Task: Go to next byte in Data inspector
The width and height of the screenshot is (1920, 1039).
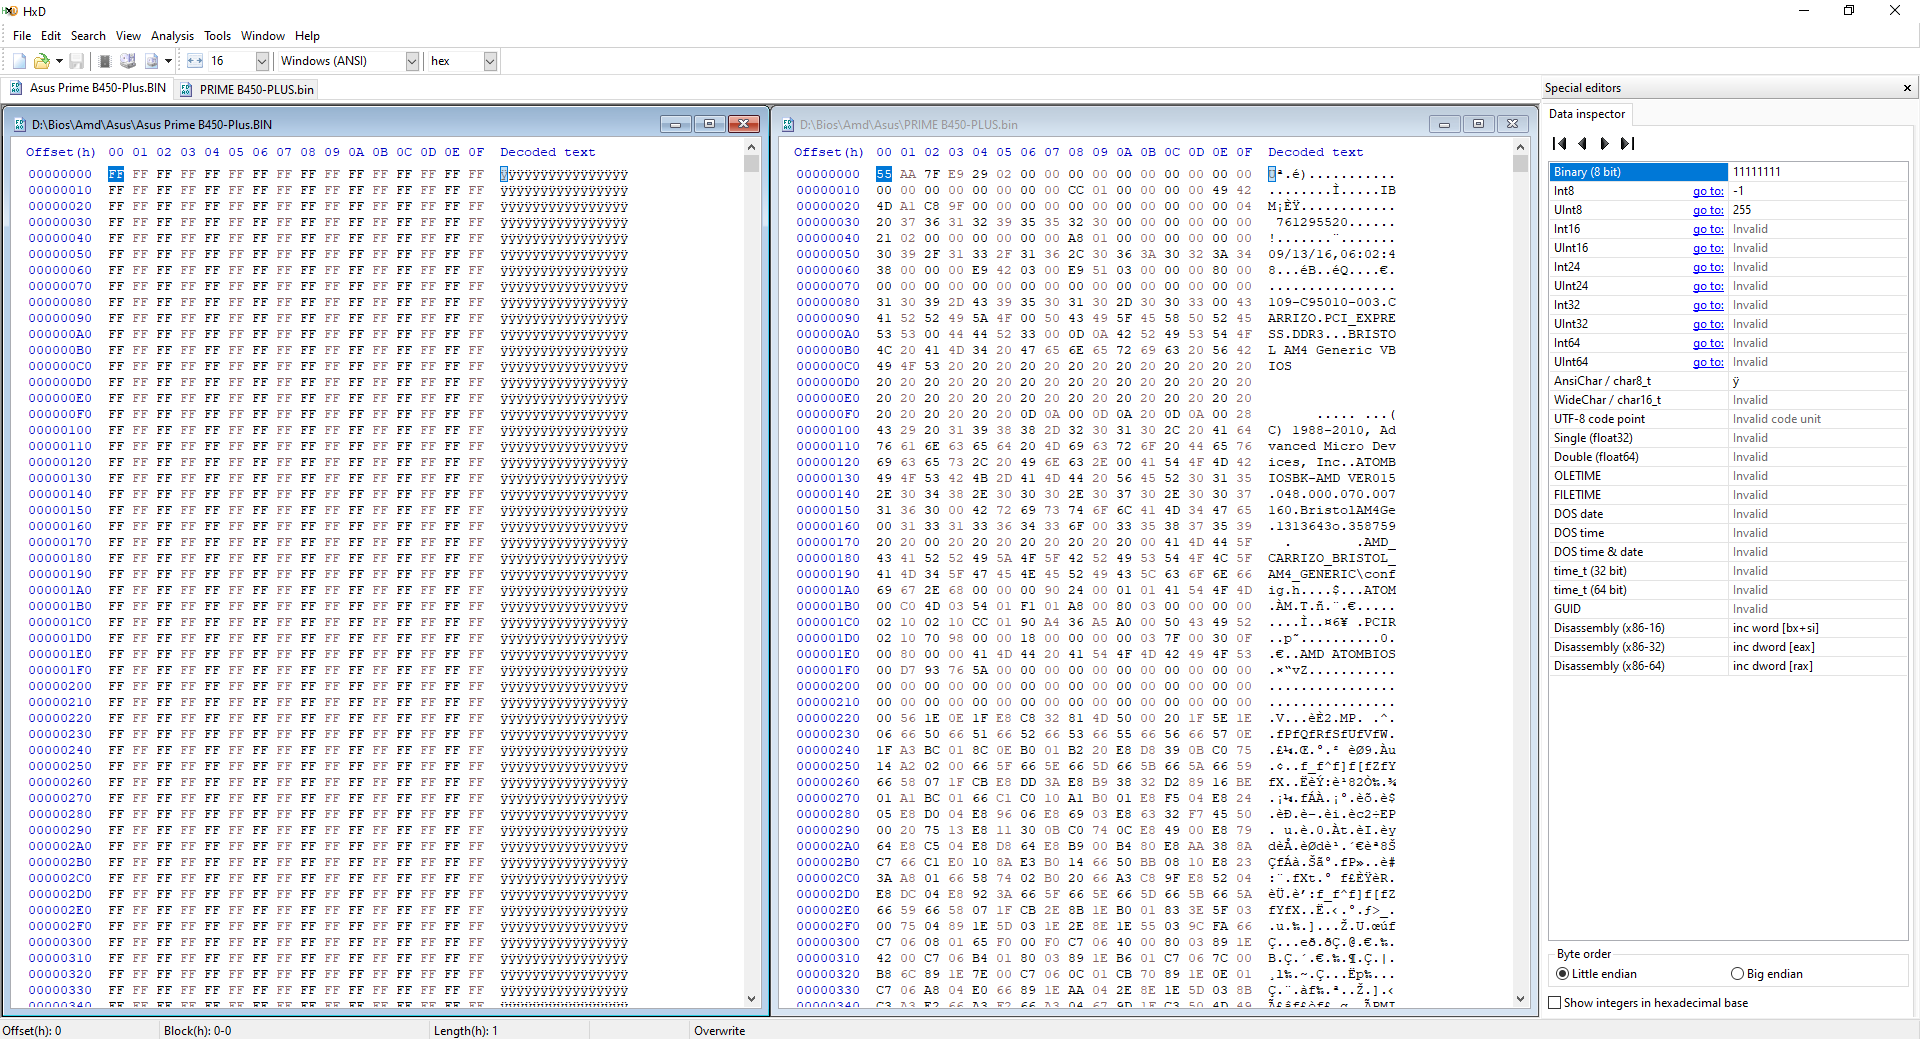Action: [1604, 143]
